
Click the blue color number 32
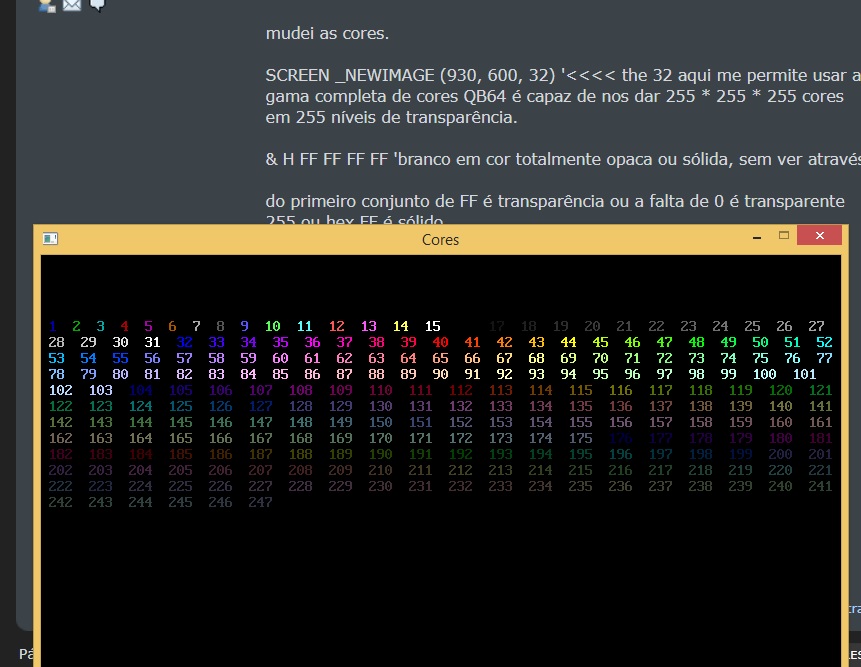[x=184, y=342]
